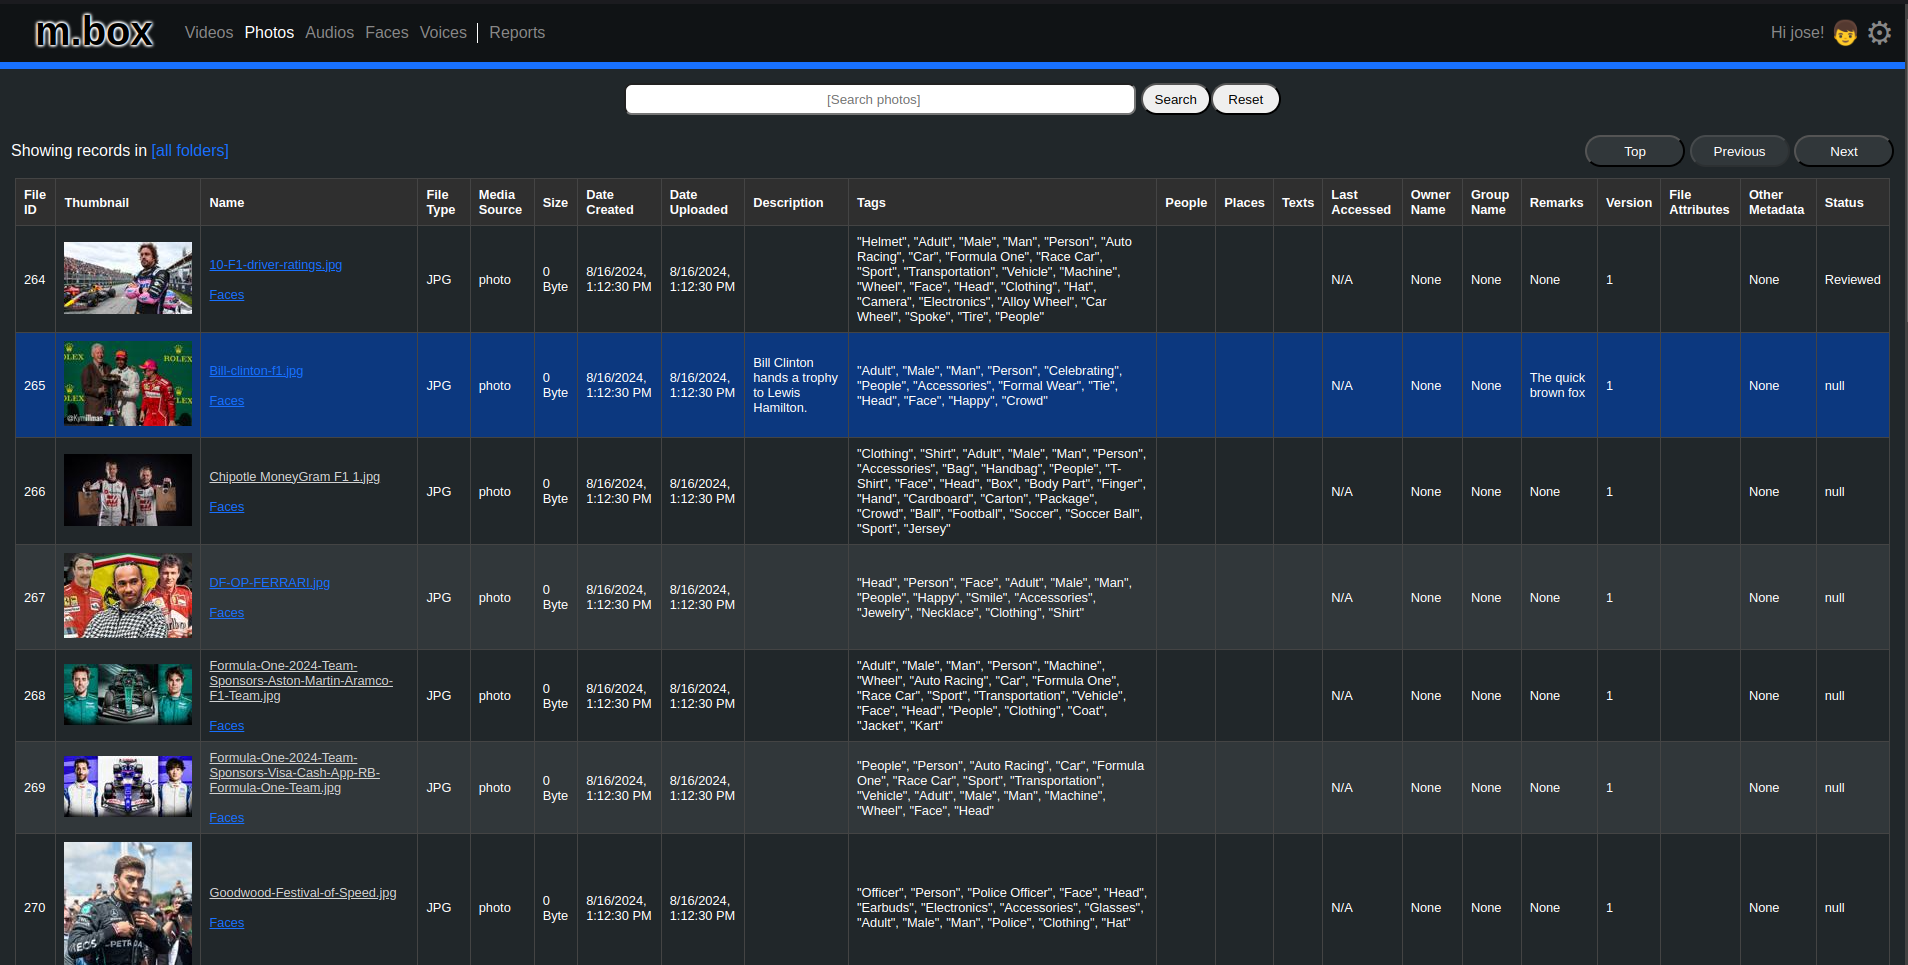Open Faces link for Bill-clinton-f1.jpg
The height and width of the screenshot is (965, 1908).
click(226, 401)
